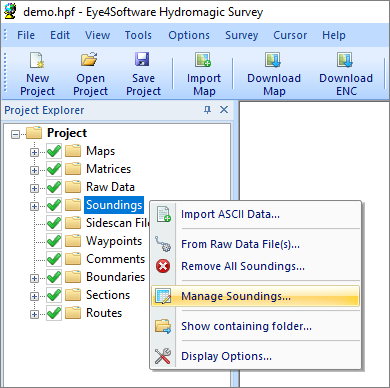Click the Maps folder icon

tap(73, 151)
